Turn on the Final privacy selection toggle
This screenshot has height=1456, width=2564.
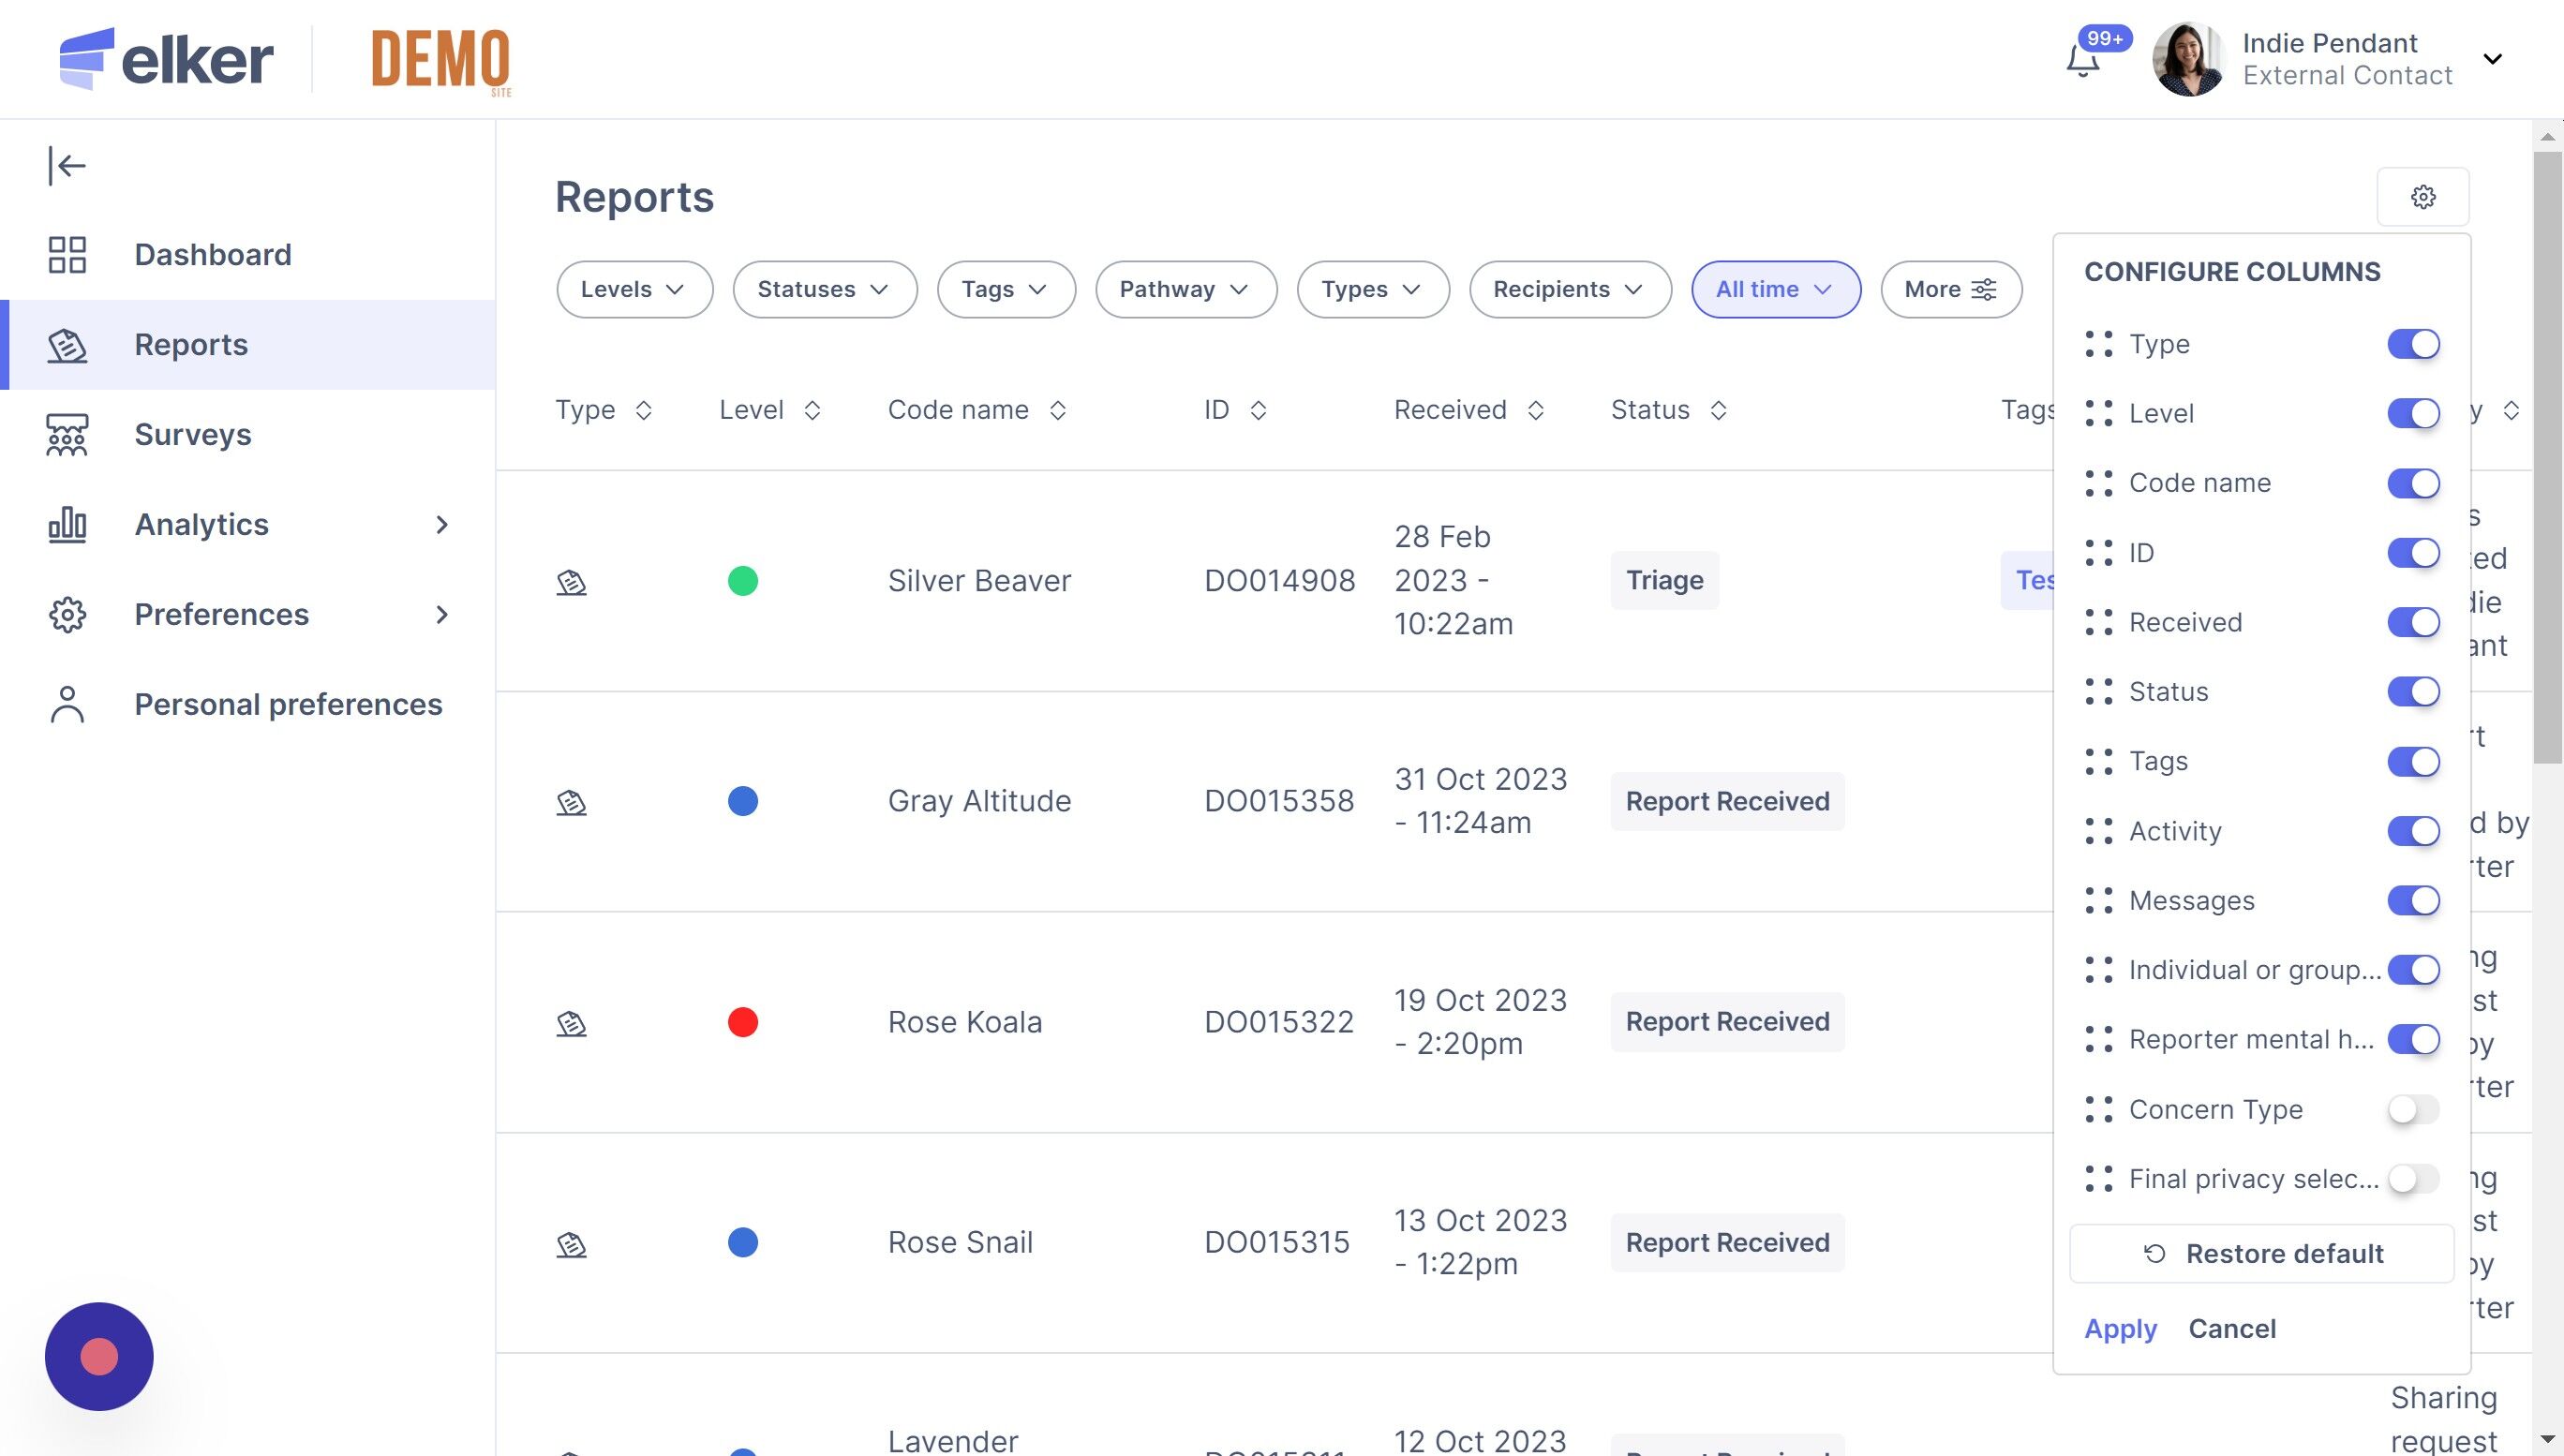(x=2412, y=1179)
